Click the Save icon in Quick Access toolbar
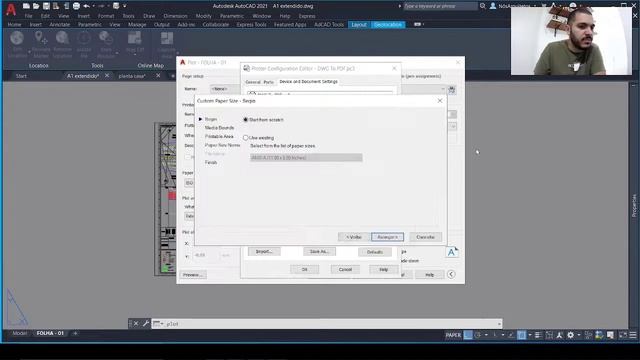Screen dimensions: 640x360 click(x=46, y=6)
